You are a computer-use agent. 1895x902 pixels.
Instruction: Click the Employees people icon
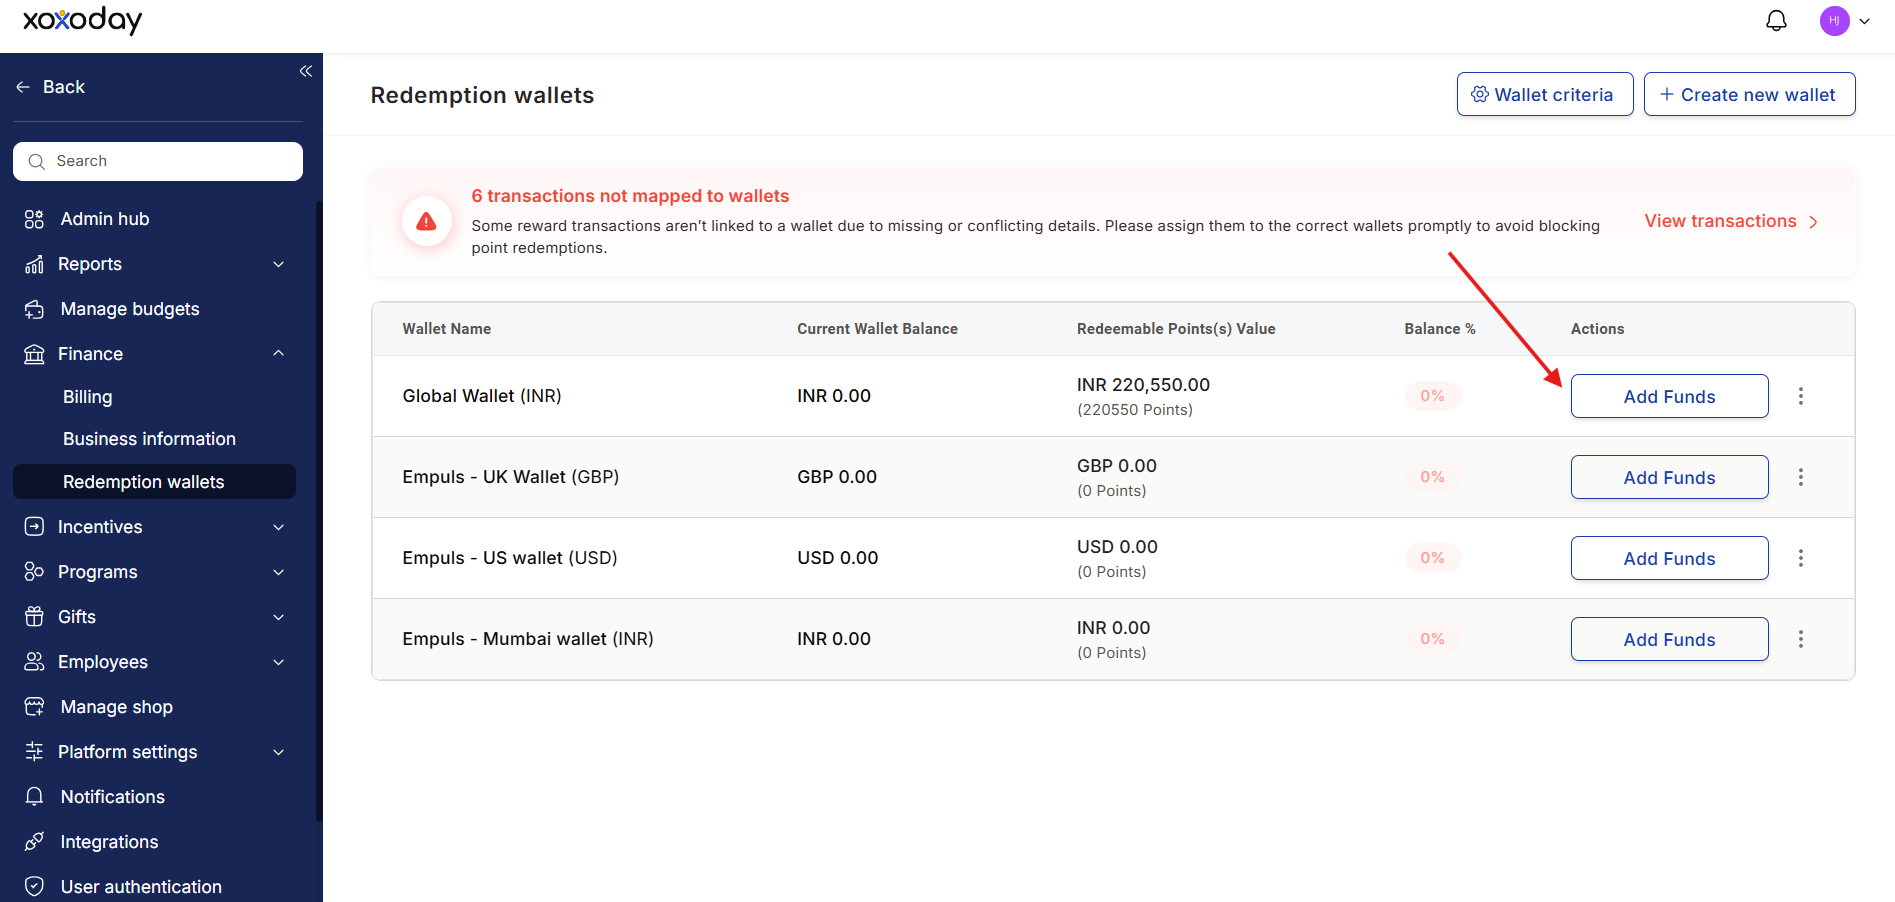(x=34, y=661)
